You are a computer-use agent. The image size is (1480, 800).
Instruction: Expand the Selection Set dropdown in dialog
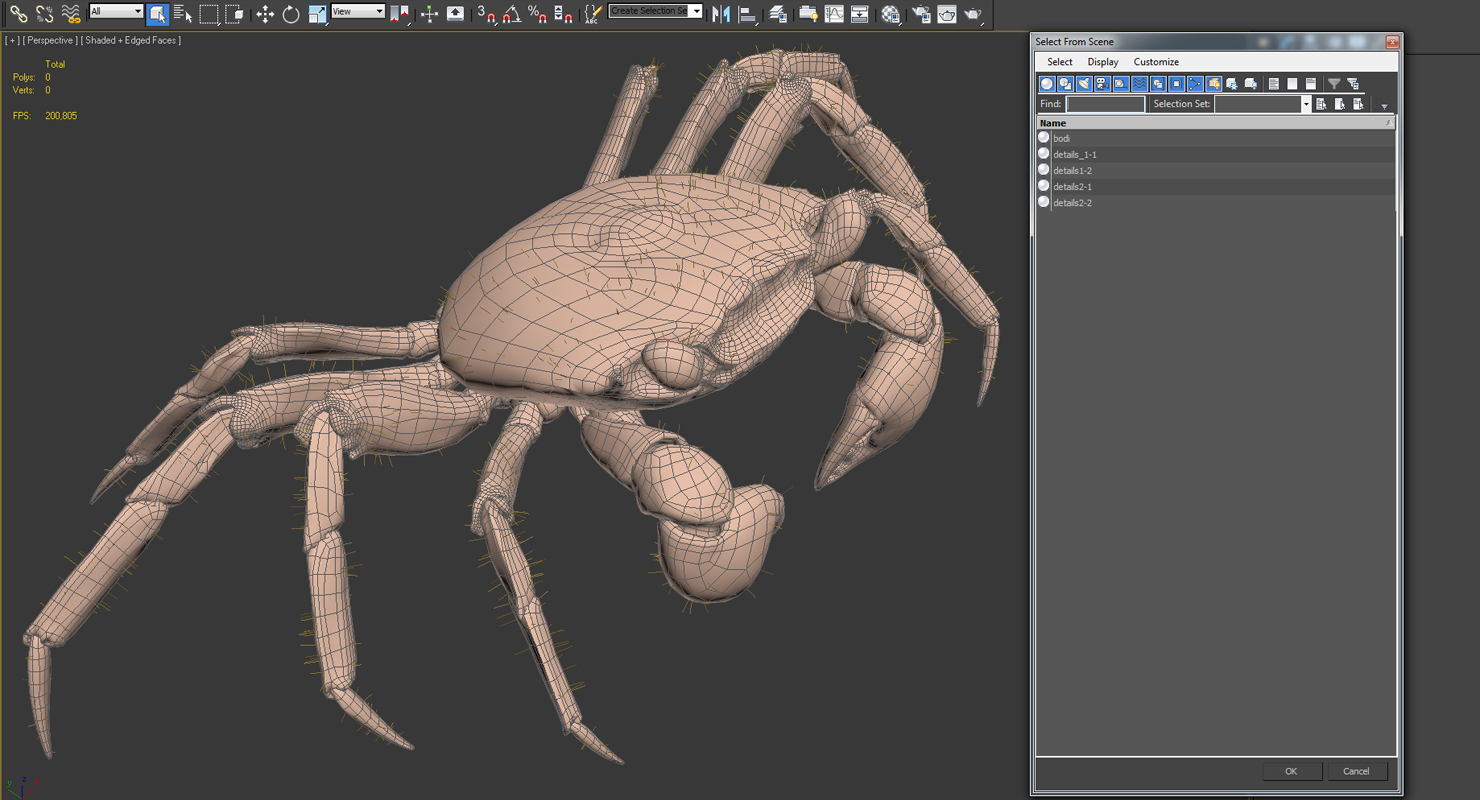tap(1305, 104)
